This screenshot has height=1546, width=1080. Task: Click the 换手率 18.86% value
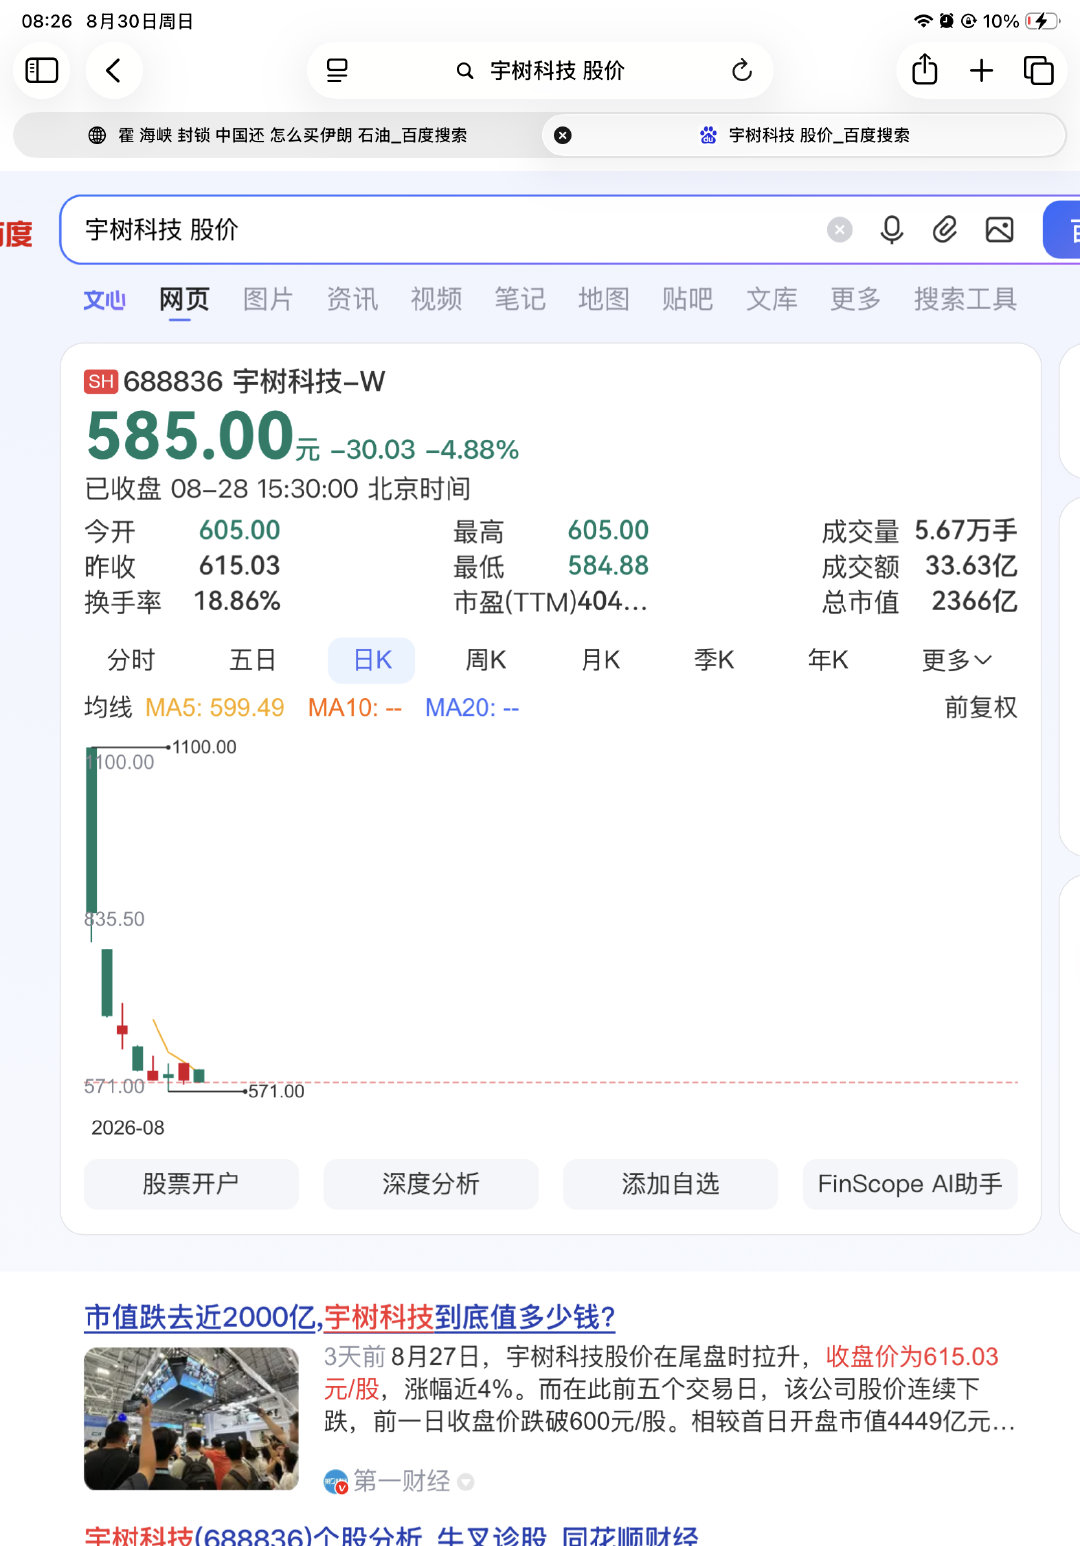point(237,601)
